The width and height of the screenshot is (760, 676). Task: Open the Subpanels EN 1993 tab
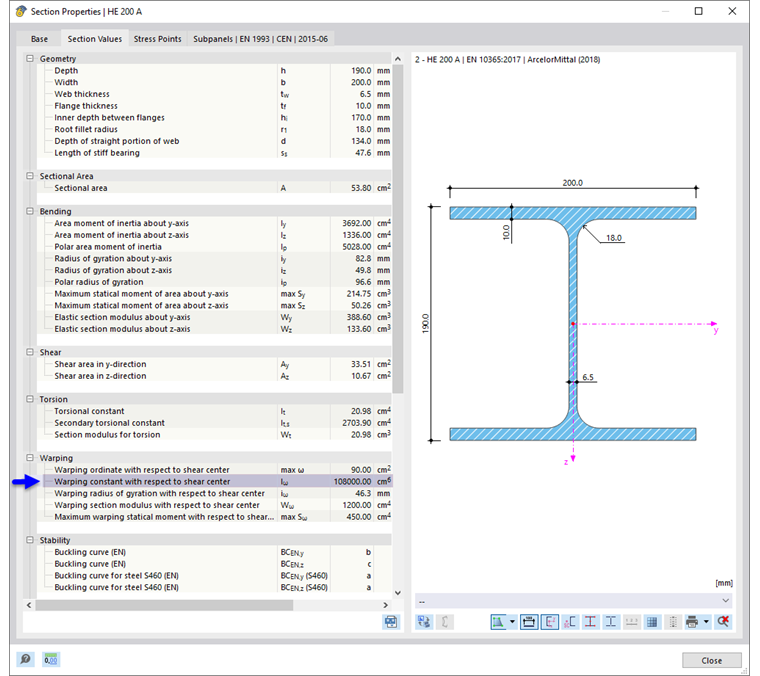tap(260, 39)
